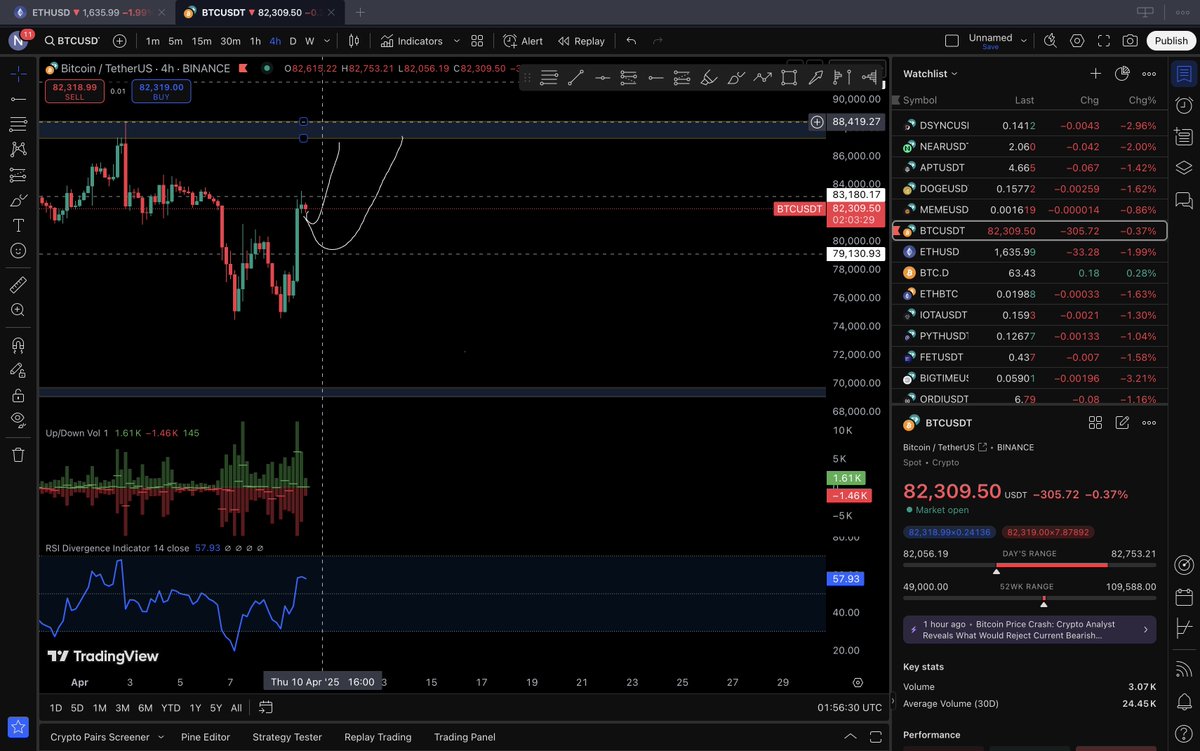Open favorites star button in left sidebar
The image size is (1200, 751).
coord(18,727)
